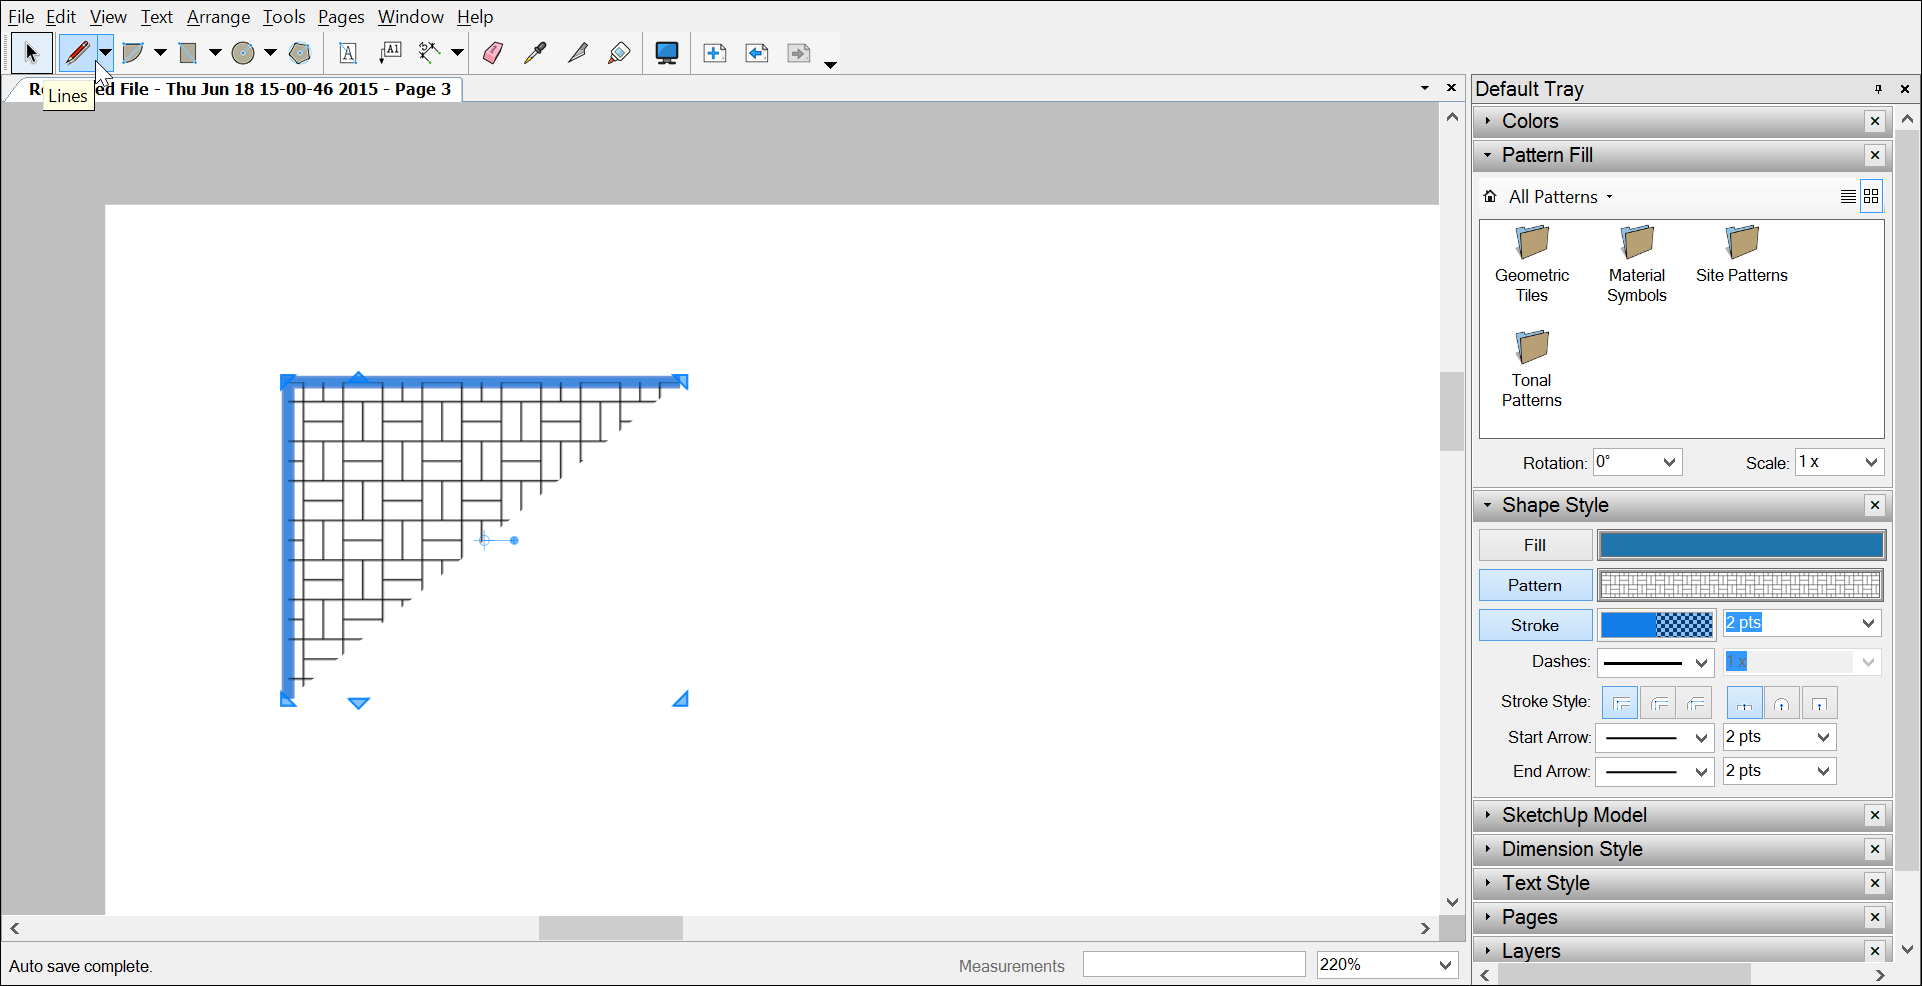Open the Arrange menu
Image resolution: width=1922 pixels, height=986 pixels.
click(218, 17)
